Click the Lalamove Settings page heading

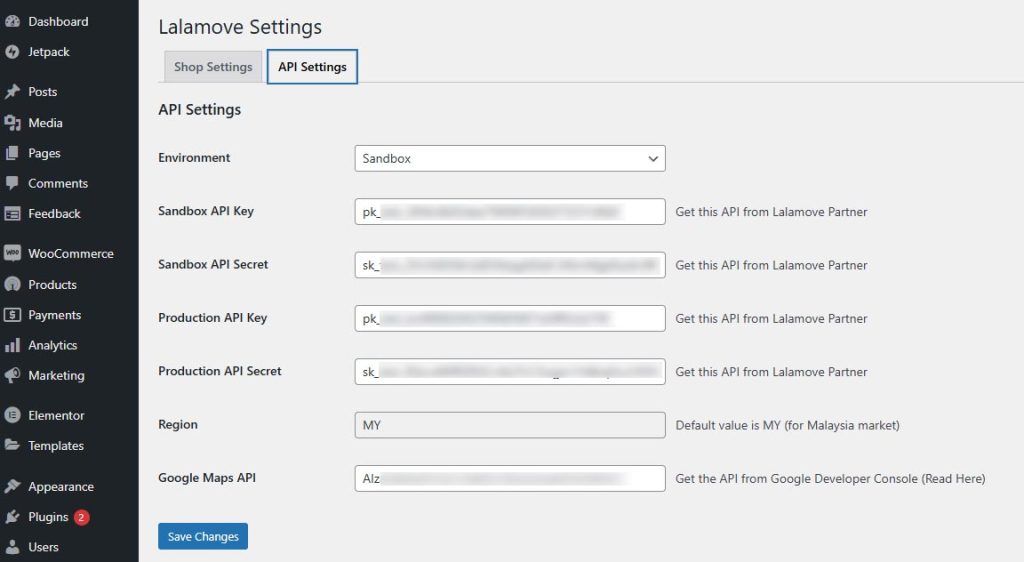click(240, 27)
